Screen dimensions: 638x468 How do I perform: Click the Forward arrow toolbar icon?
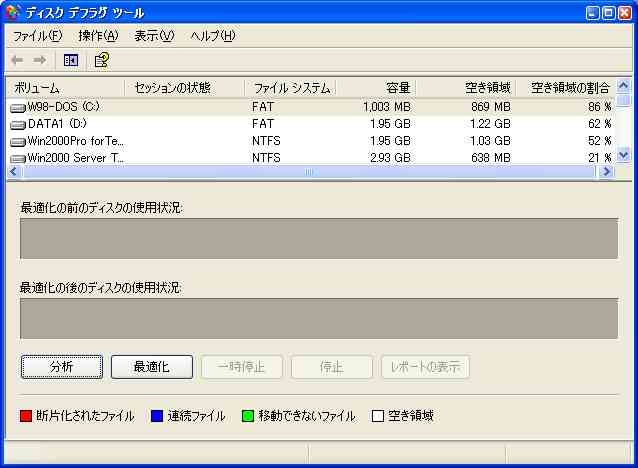tap(40, 60)
